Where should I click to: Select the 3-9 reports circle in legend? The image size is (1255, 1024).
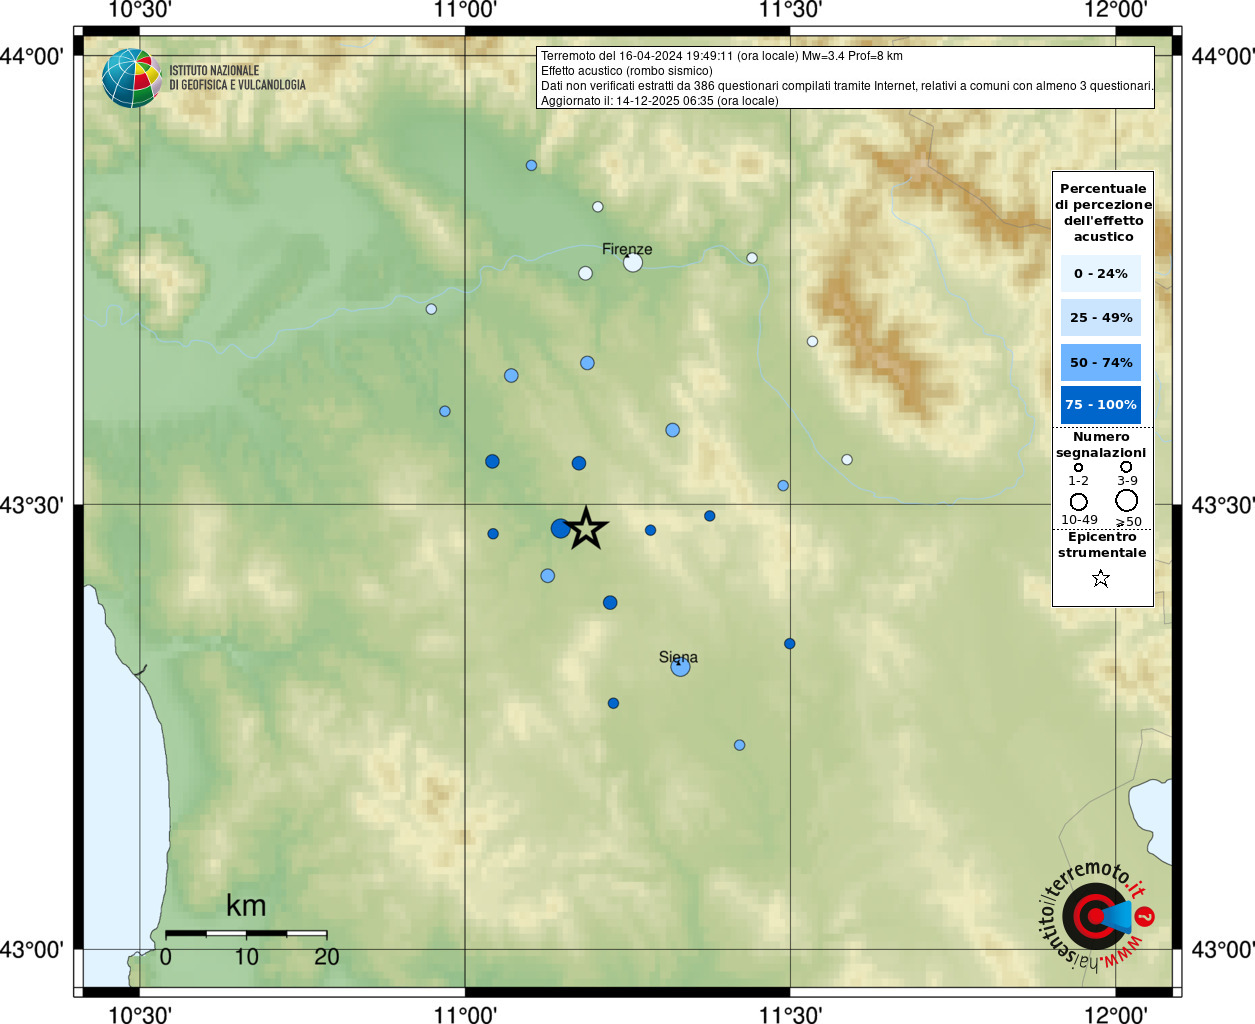[1126, 467]
